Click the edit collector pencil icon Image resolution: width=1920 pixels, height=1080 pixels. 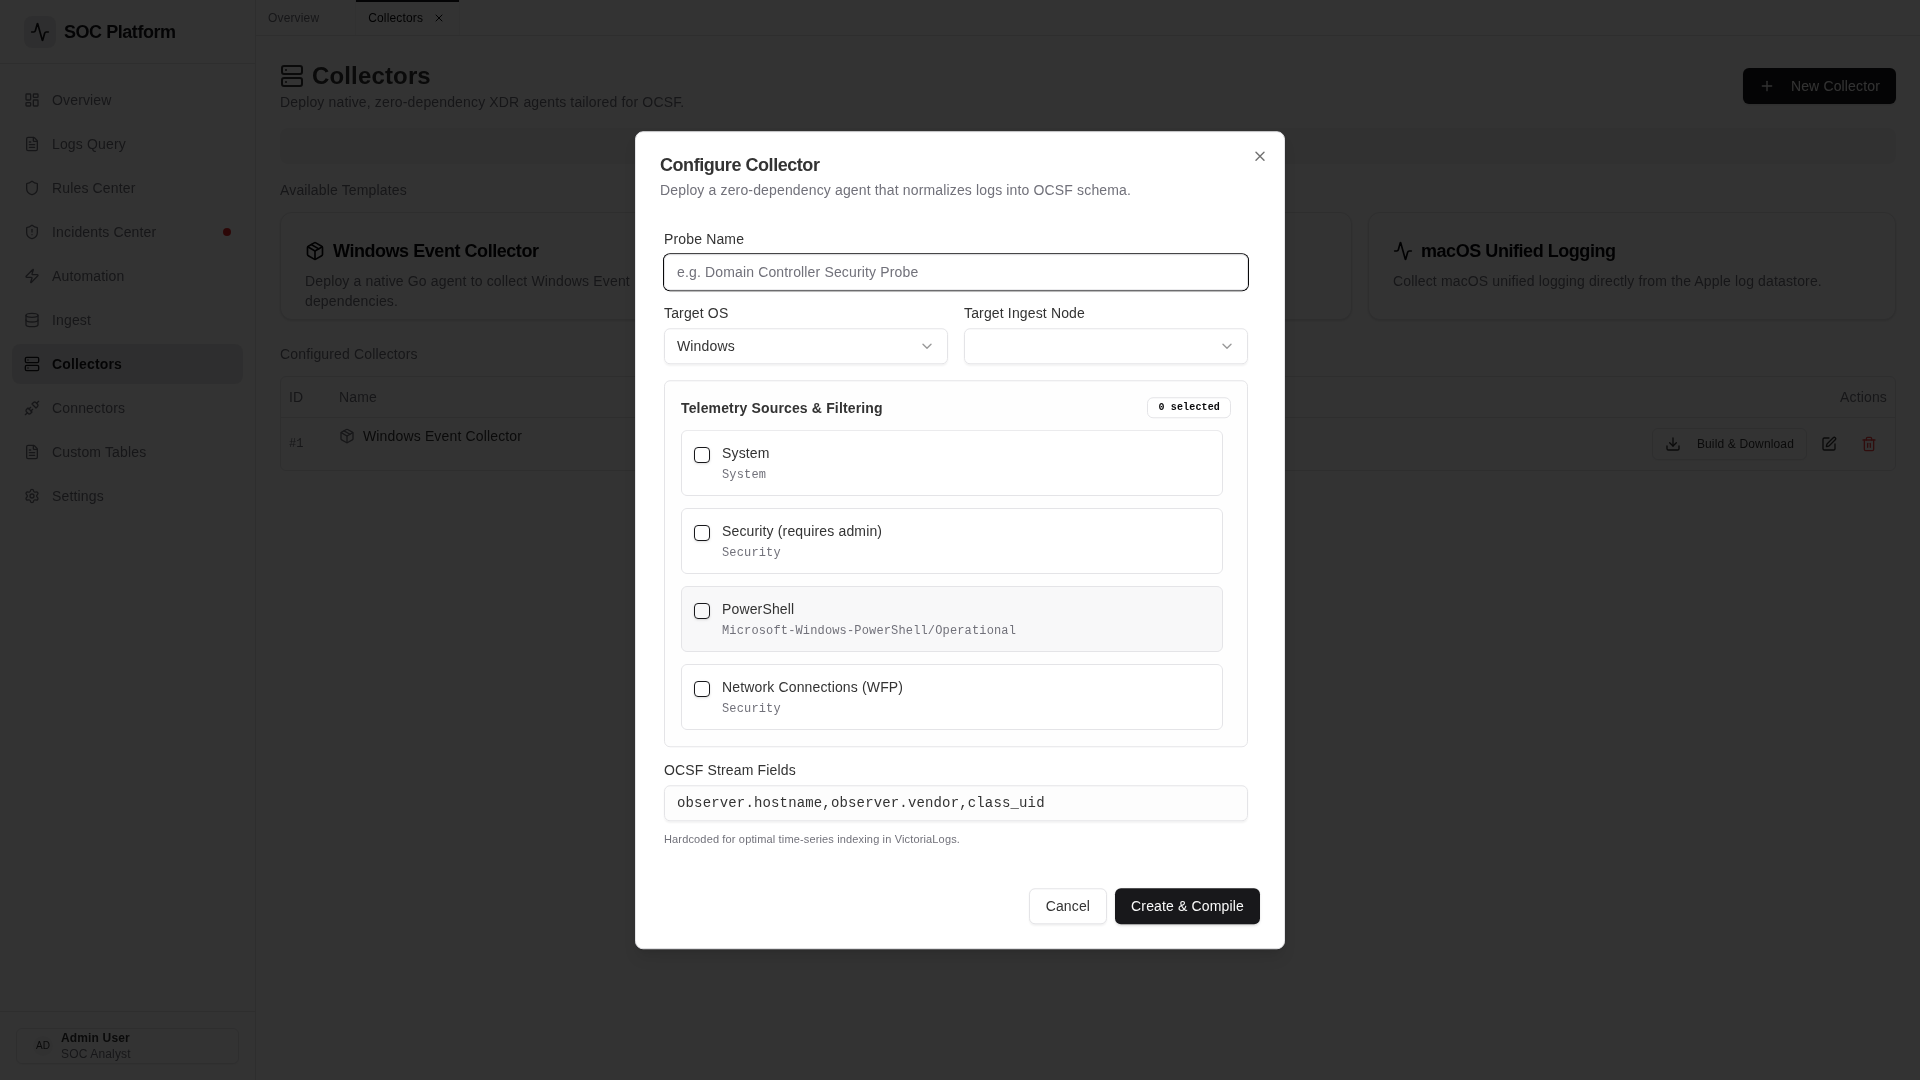1828,444
